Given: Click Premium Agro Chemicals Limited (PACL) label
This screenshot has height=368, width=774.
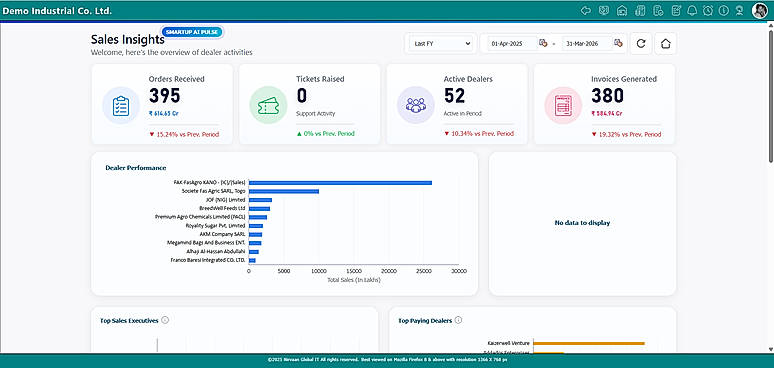Looking at the screenshot, I should tap(200, 217).
